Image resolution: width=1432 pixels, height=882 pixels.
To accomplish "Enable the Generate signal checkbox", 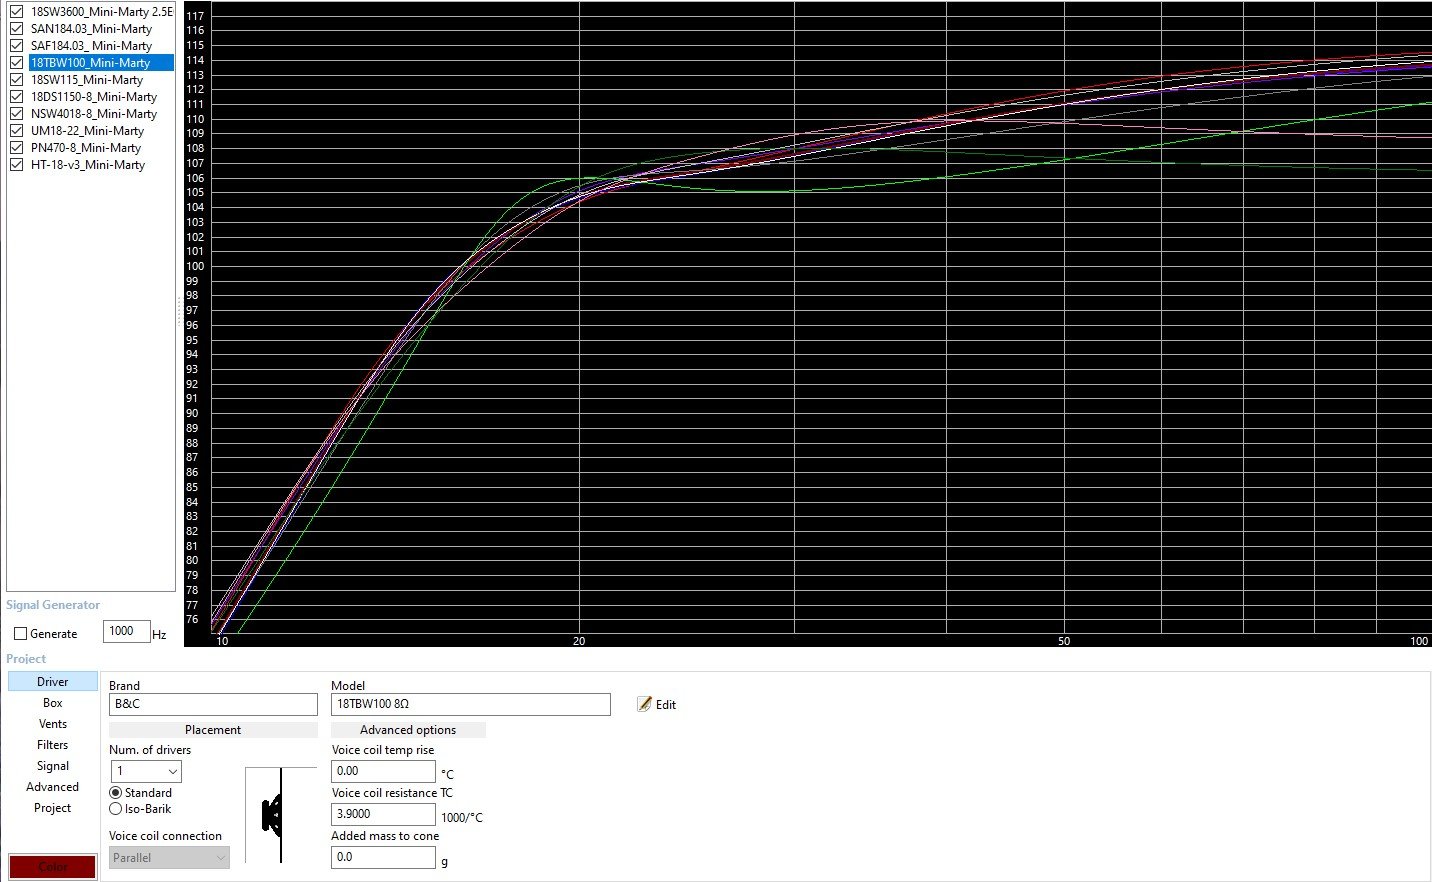I will [x=21, y=634].
